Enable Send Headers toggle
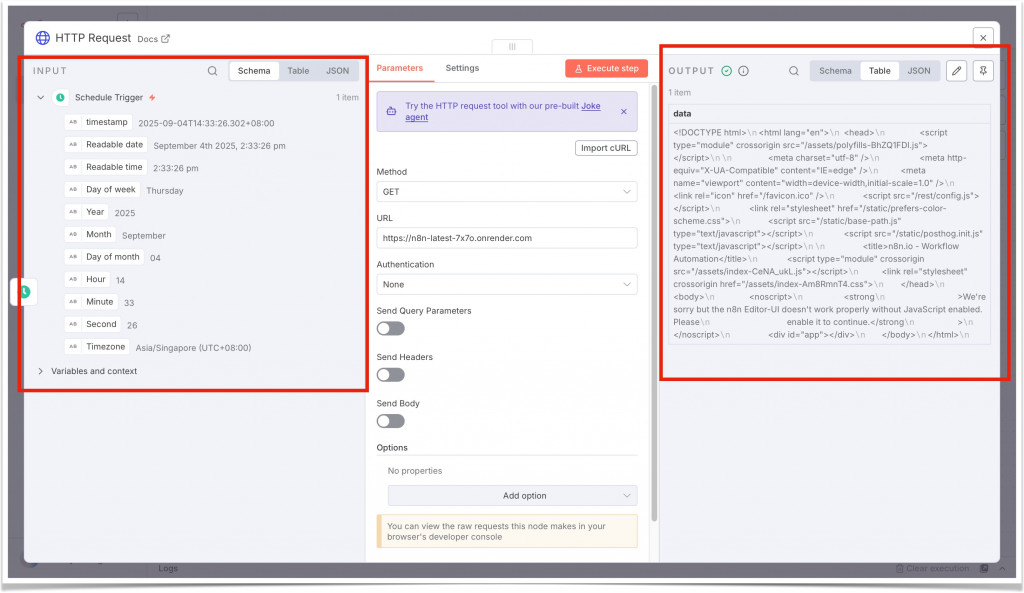This screenshot has height=593, width=1024. tap(391, 375)
